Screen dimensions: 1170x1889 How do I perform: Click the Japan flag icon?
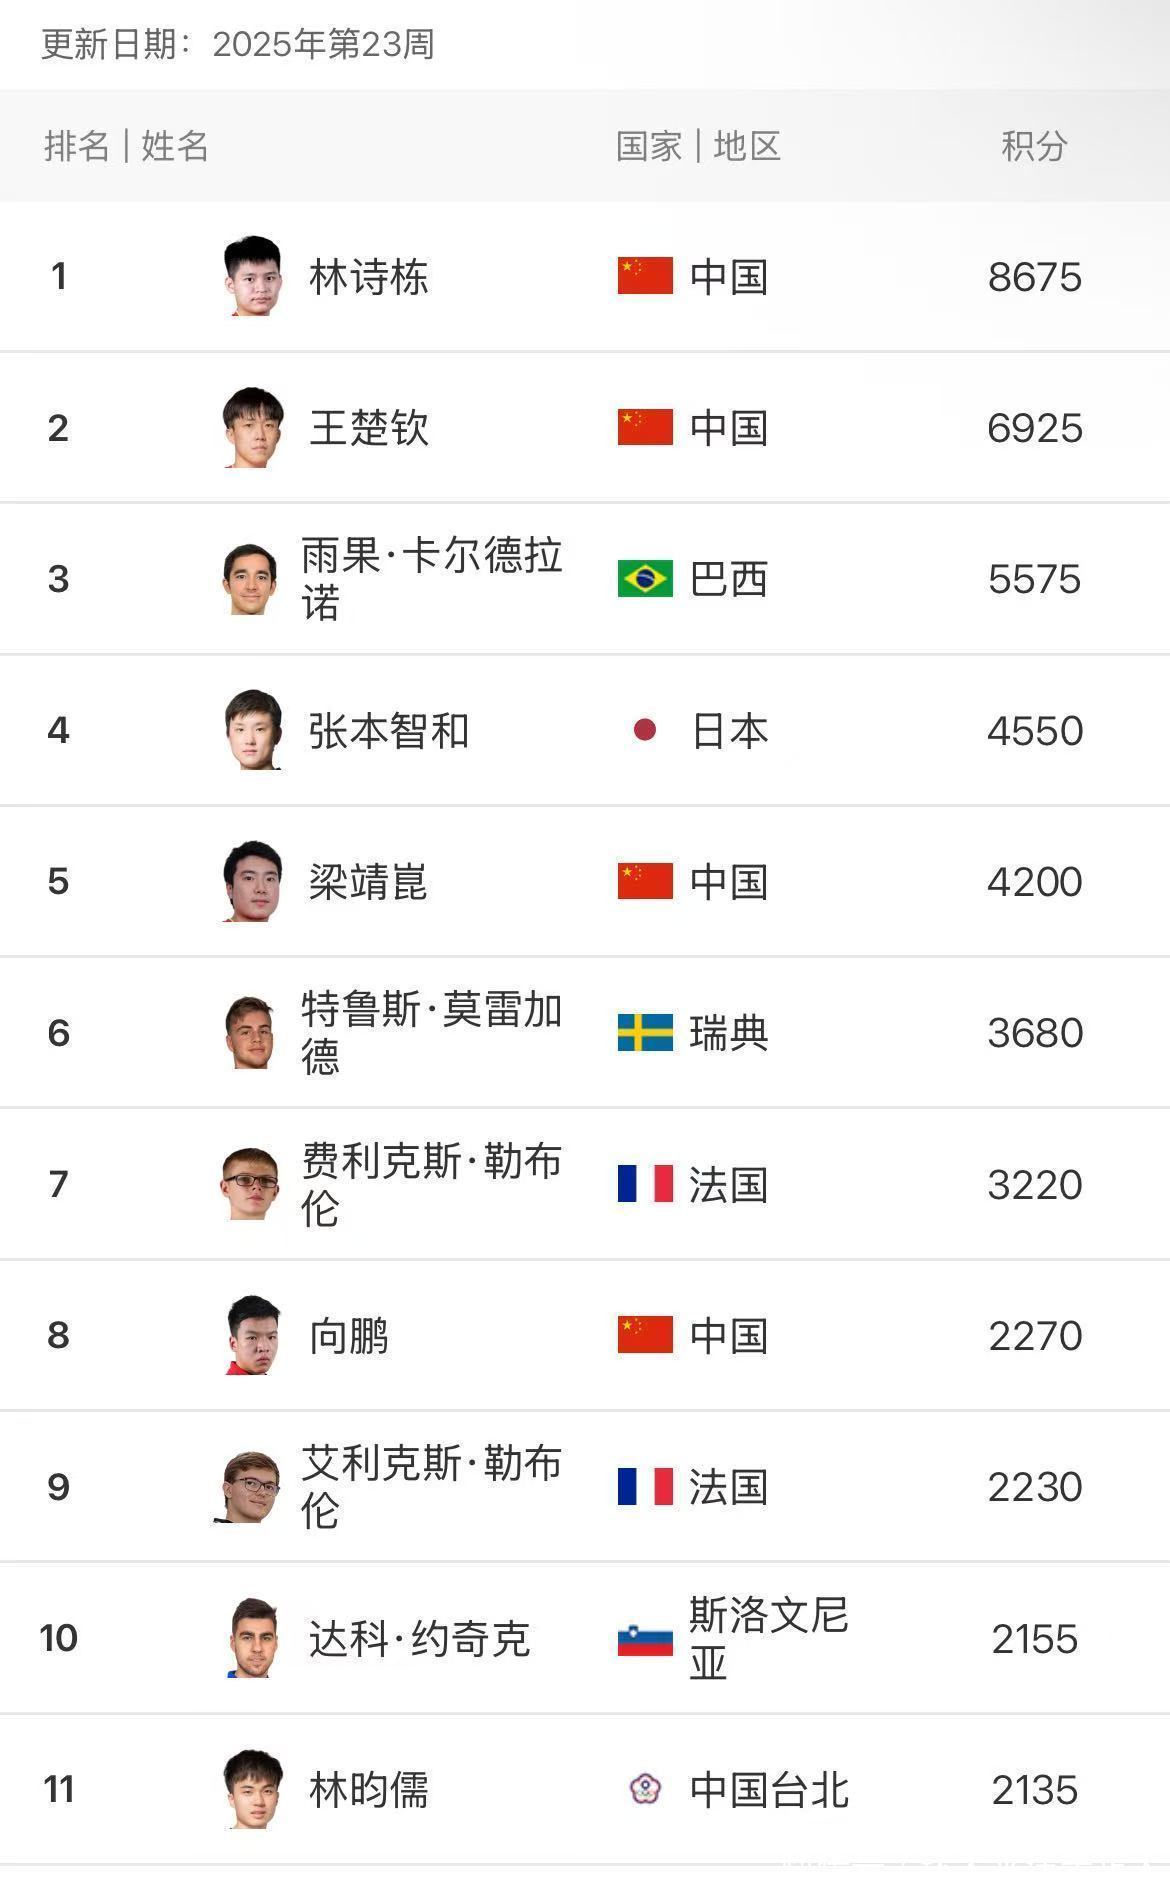point(645,730)
